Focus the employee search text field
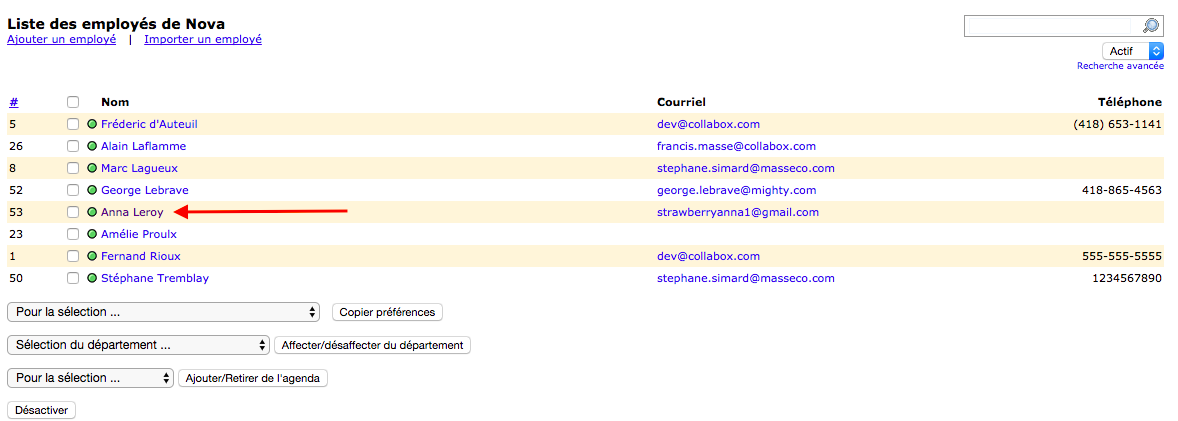The image size is (1178, 421). 1052,26
